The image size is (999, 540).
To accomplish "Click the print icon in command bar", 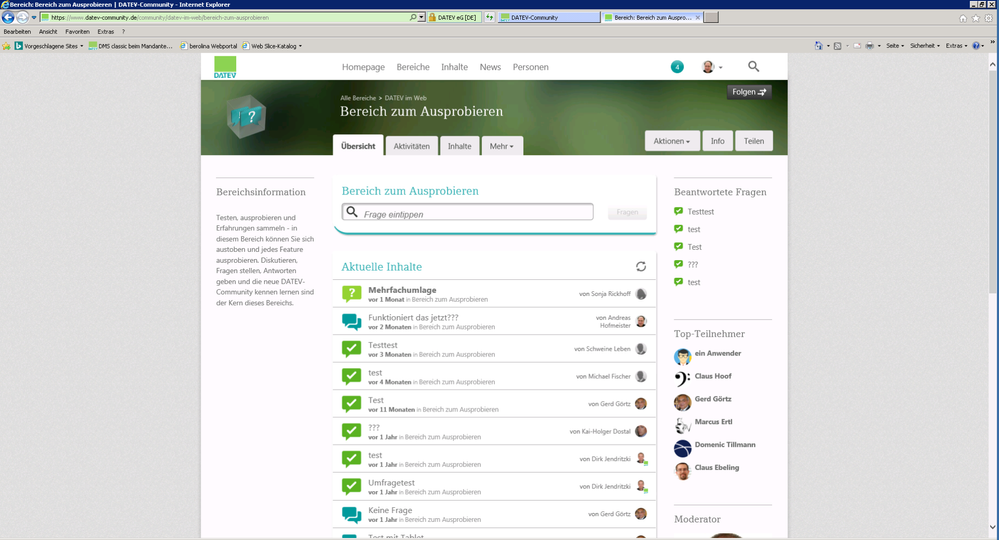I will [870, 46].
